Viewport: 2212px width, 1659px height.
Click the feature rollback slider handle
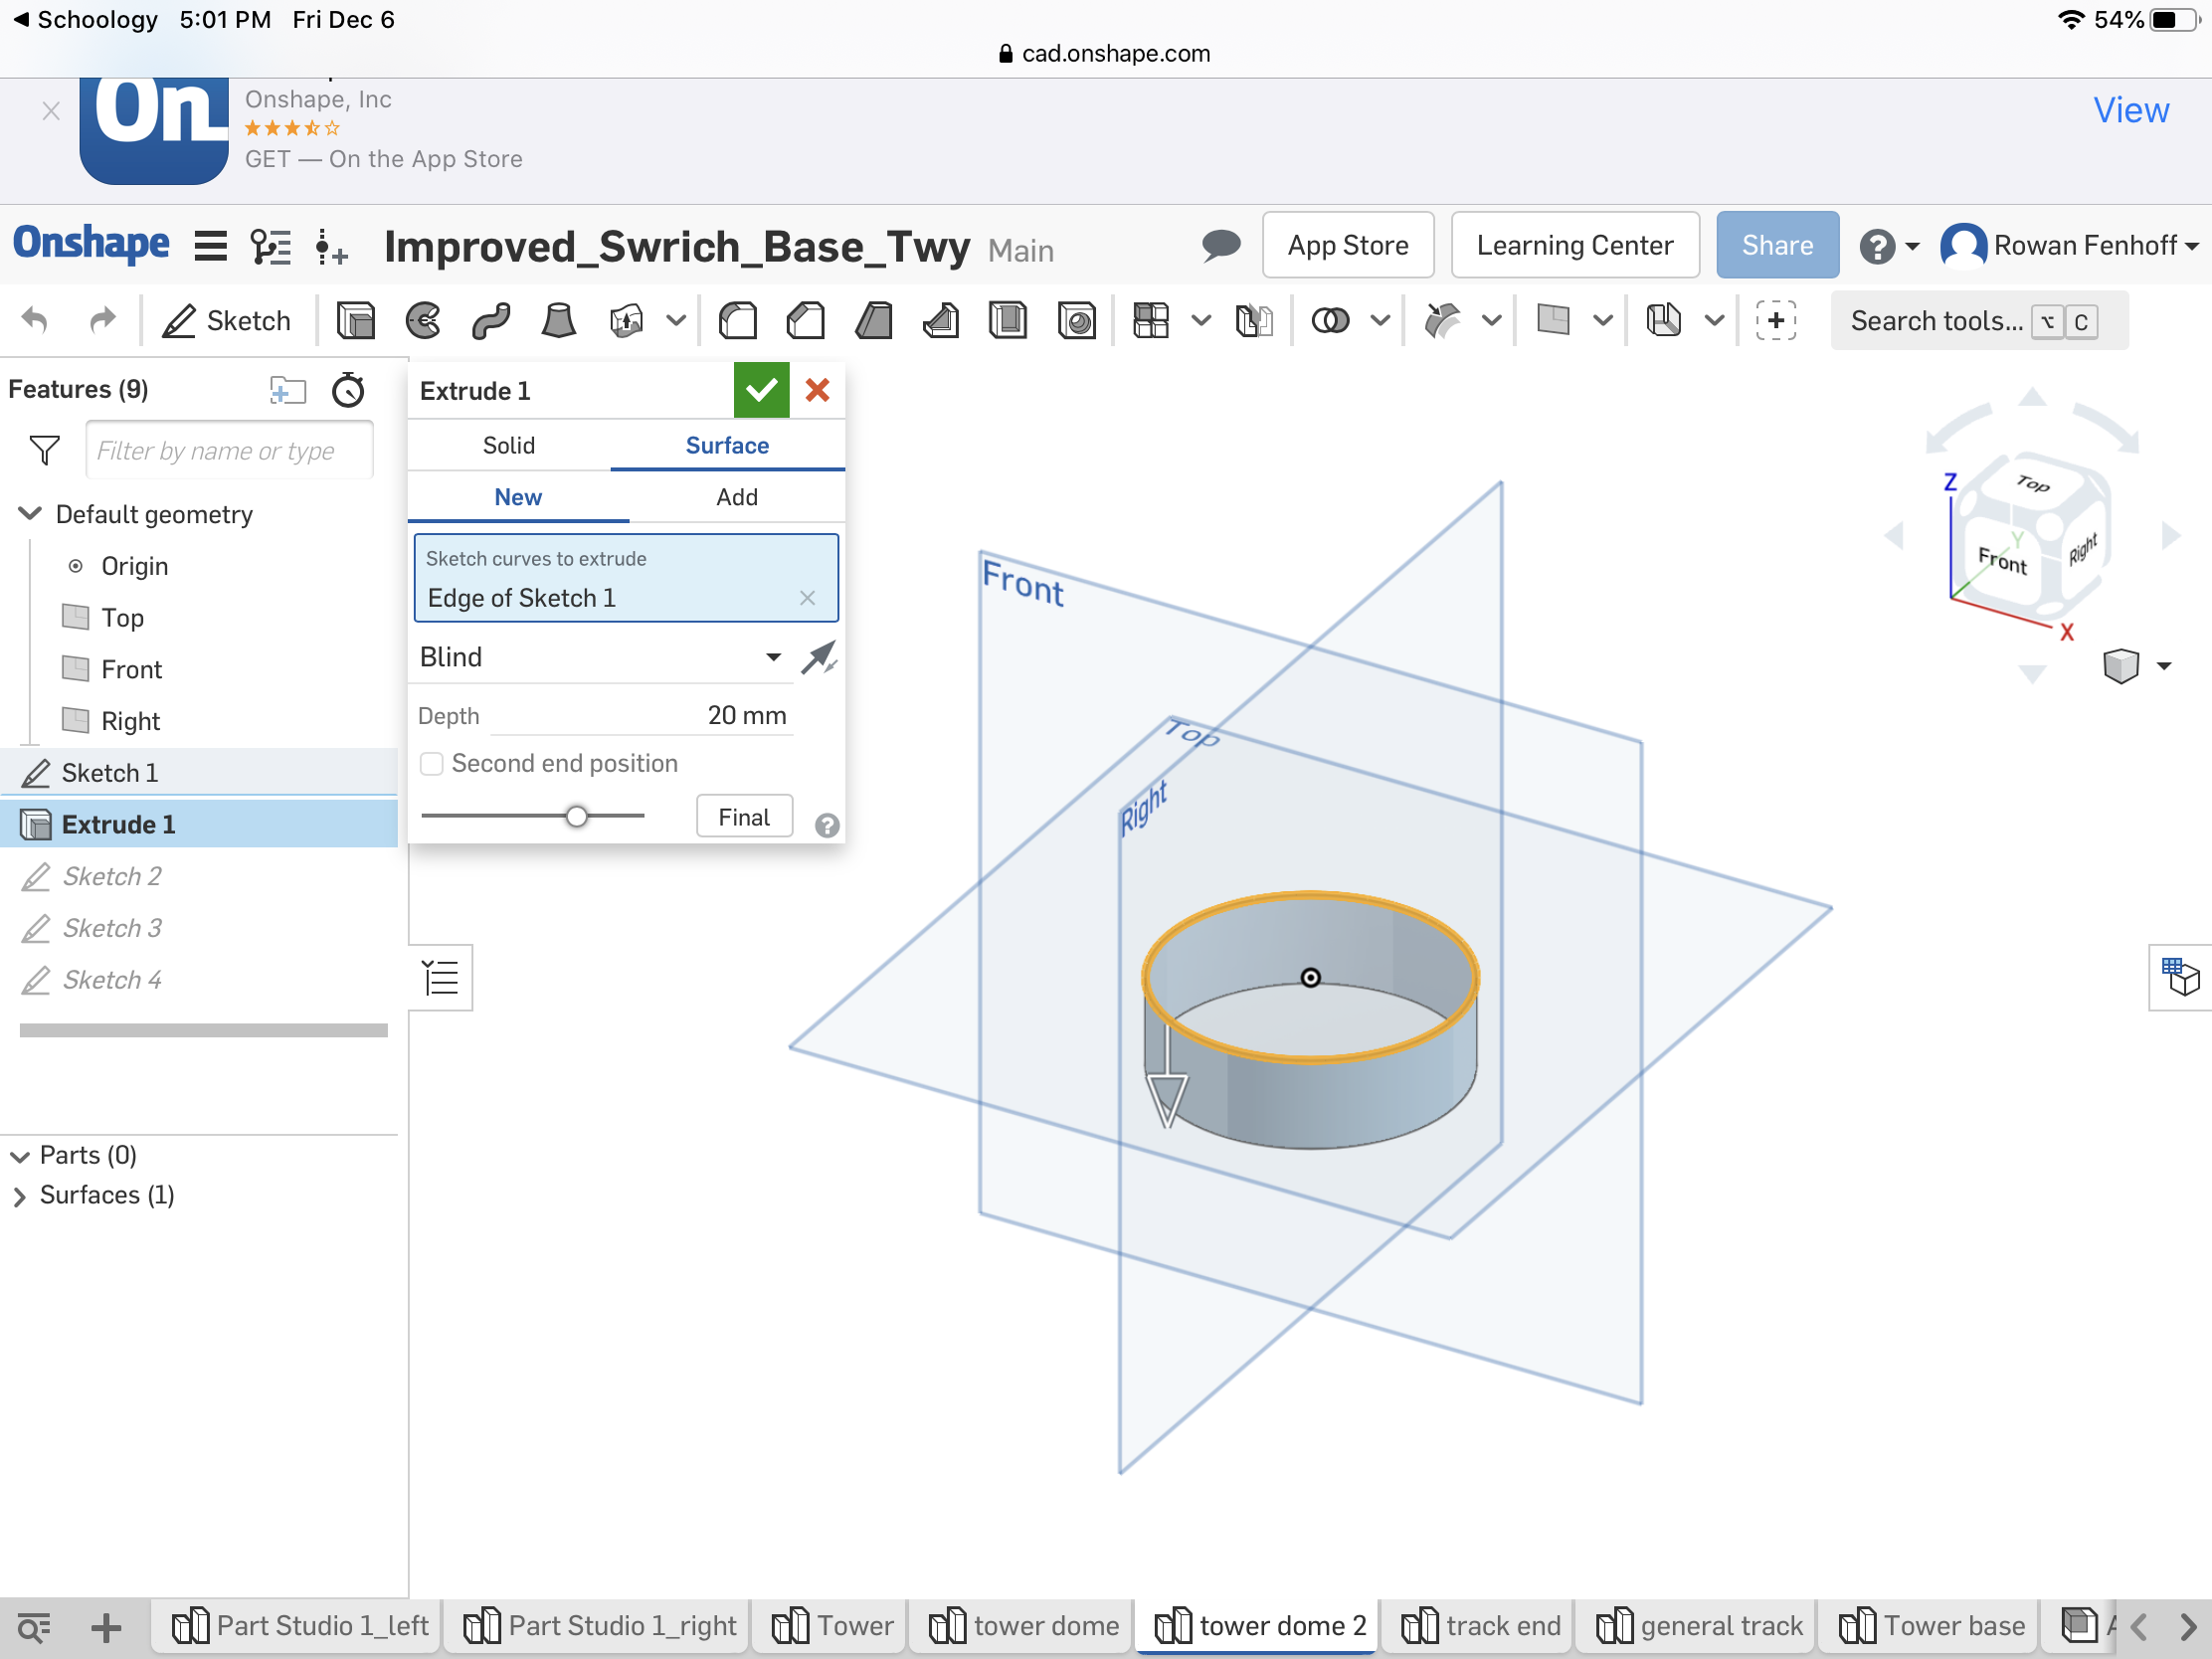point(576,816)
